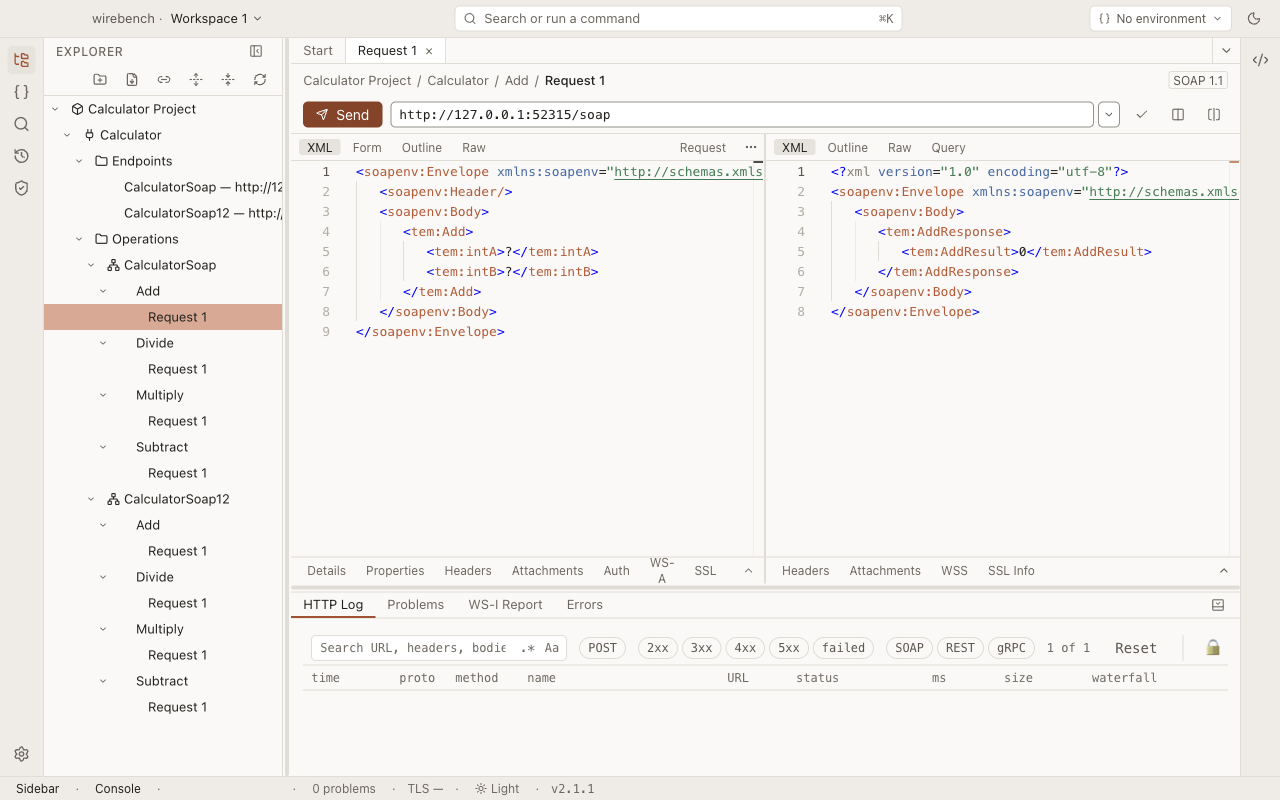
Task: Refresh the Explorer tree
Action: tap(260, 80)
